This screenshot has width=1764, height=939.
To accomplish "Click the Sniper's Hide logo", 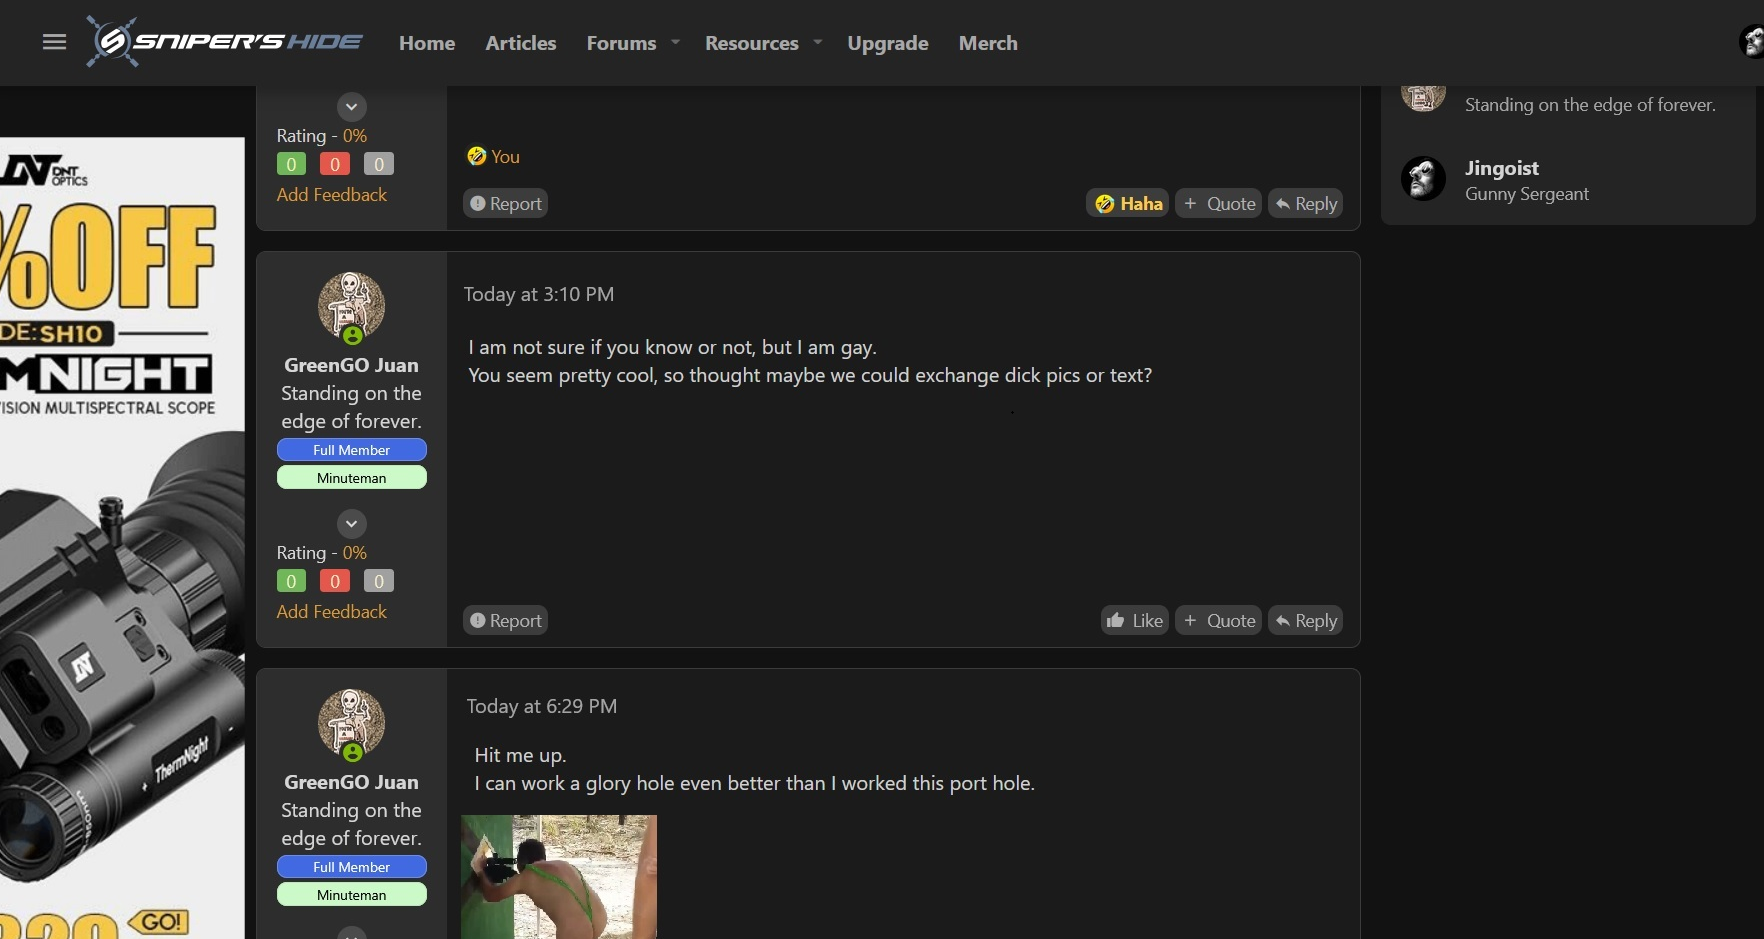I will [225, 42].
